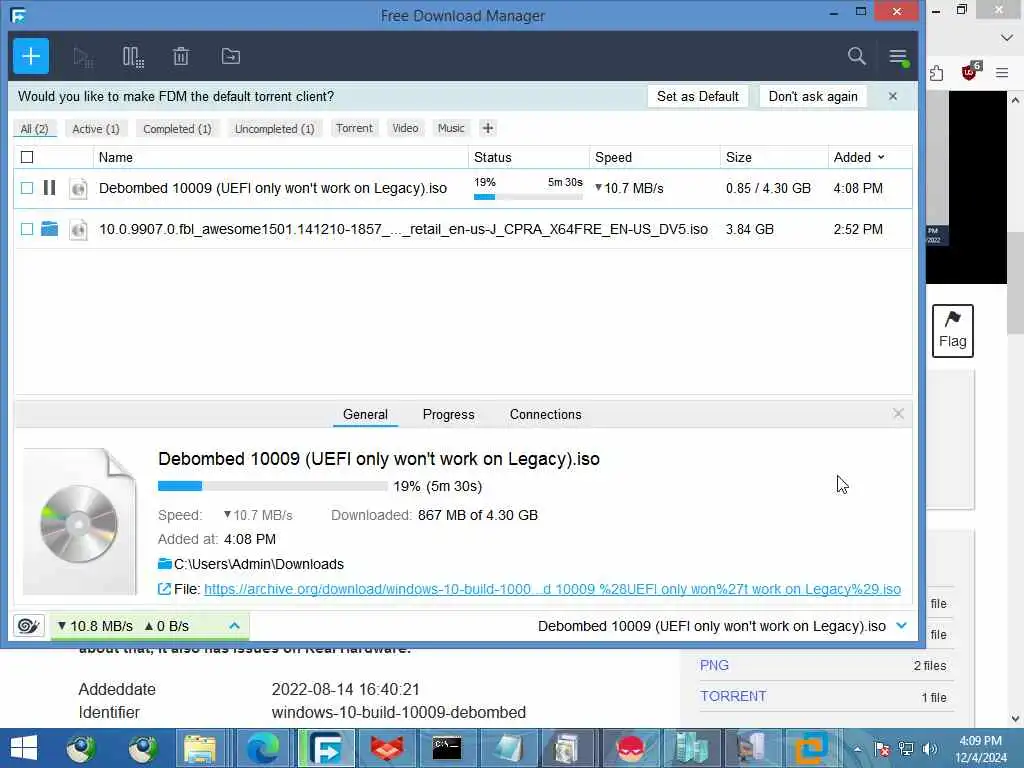Image resolution: width=1024 pixels, height=768 pixels.
Task: Click the 19% progress bar in list row
Action: 528,197
